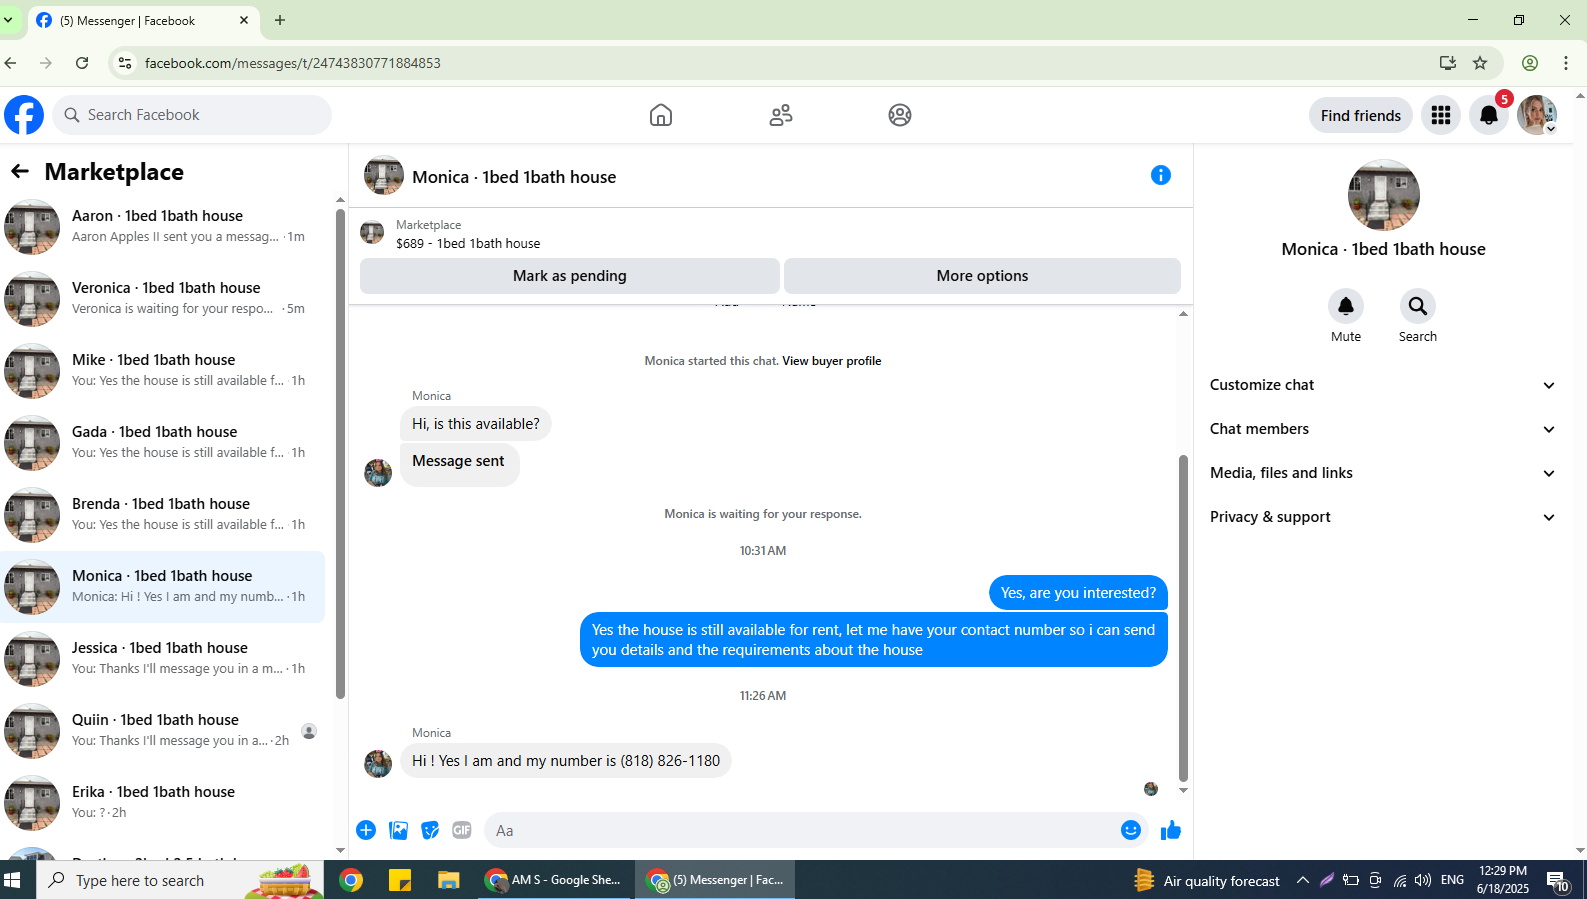Open a new browser tab
The width and height of the screenshot is (1587, 899).
point(280,20)
